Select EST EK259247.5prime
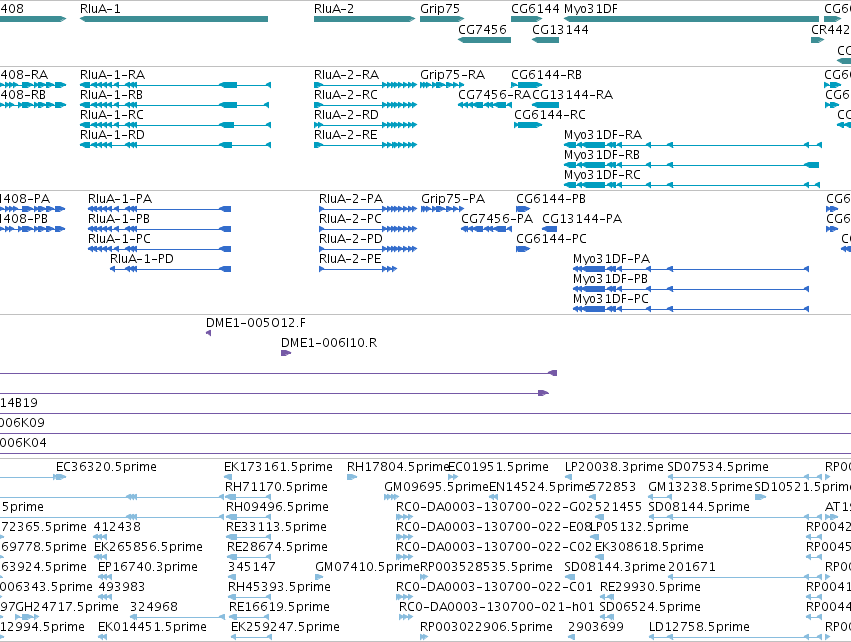 285,627
